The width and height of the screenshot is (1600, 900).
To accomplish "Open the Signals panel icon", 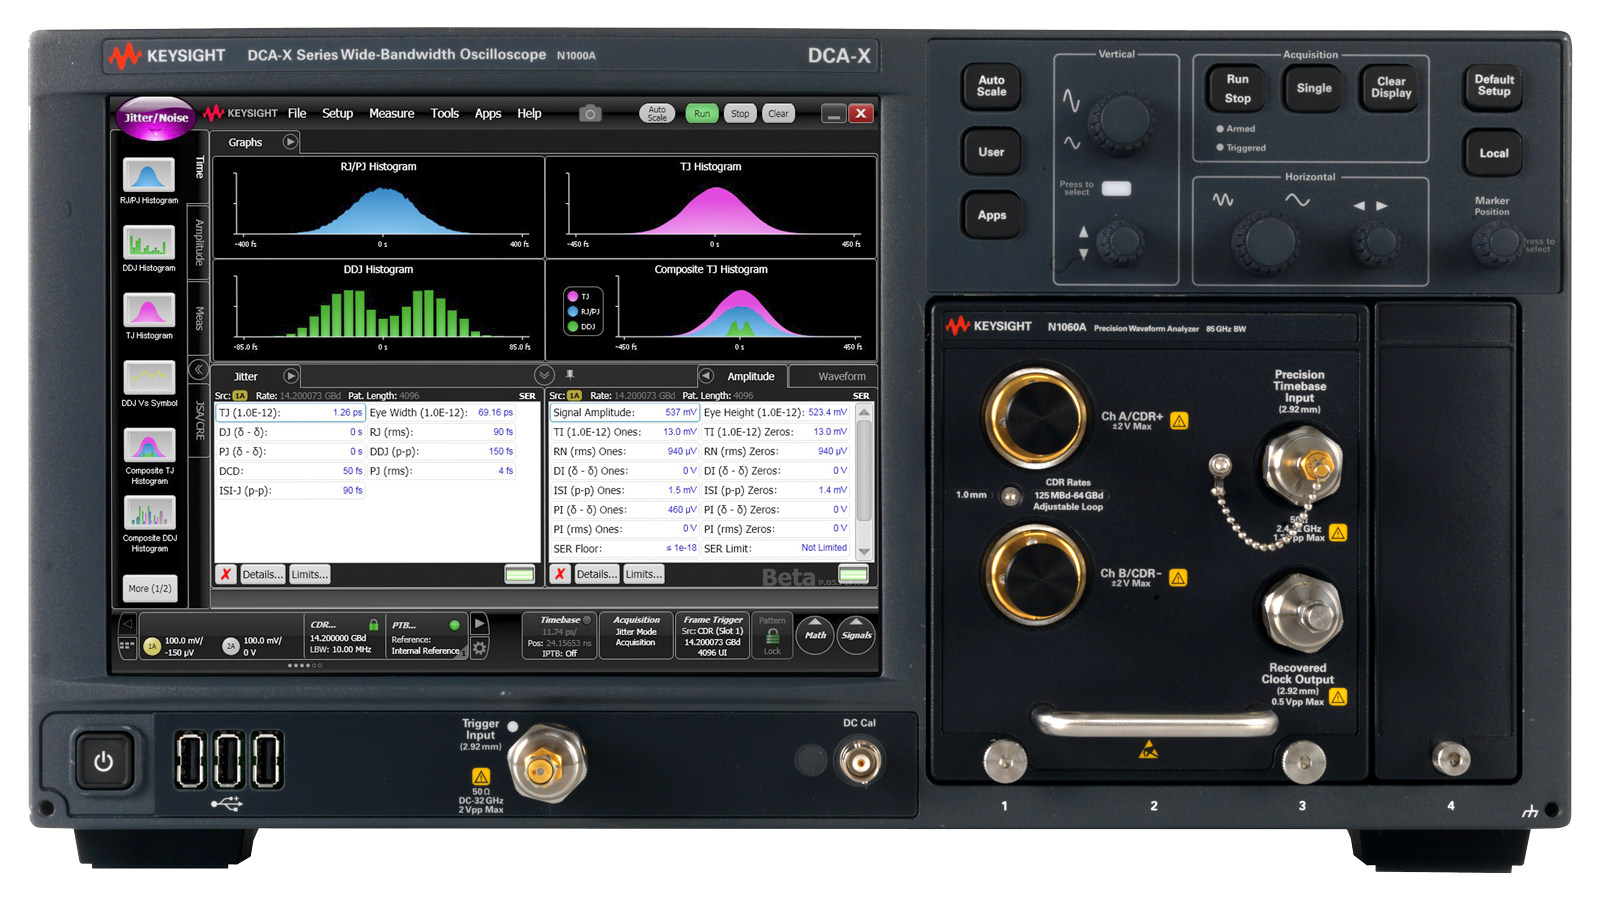I will click(856, 636).
